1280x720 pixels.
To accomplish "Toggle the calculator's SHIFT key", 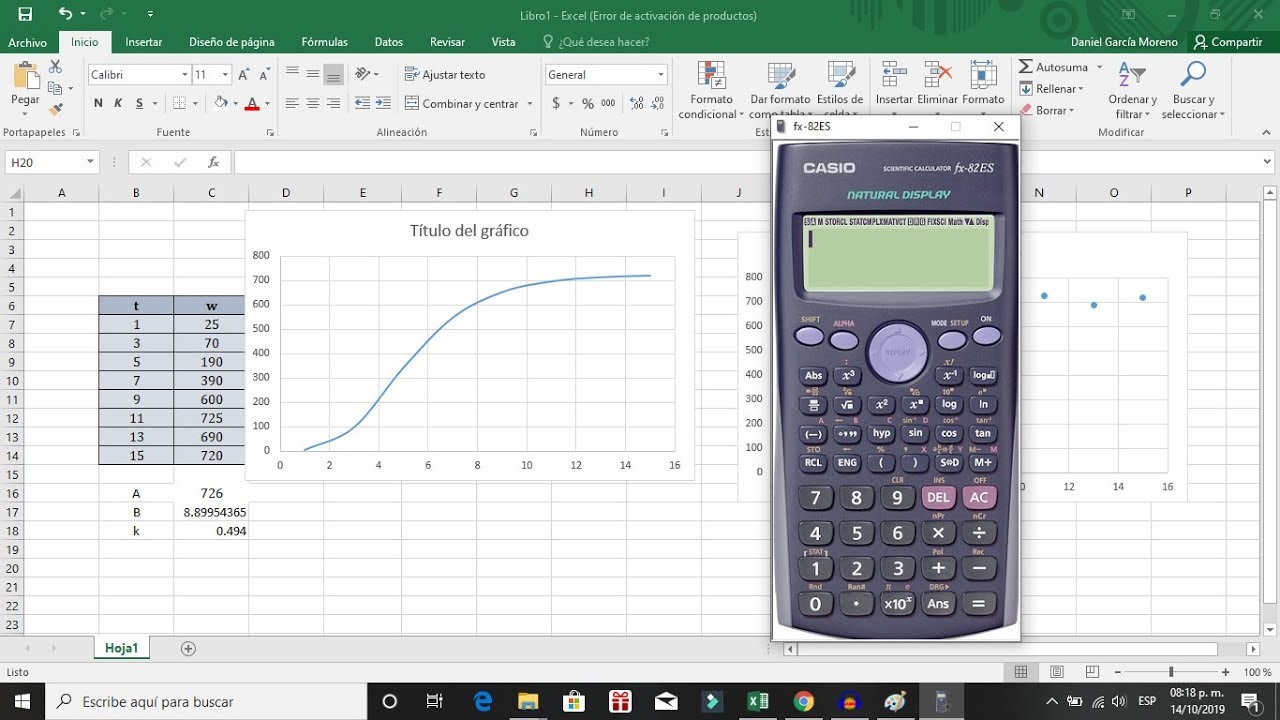I will (x=809, y=335).
